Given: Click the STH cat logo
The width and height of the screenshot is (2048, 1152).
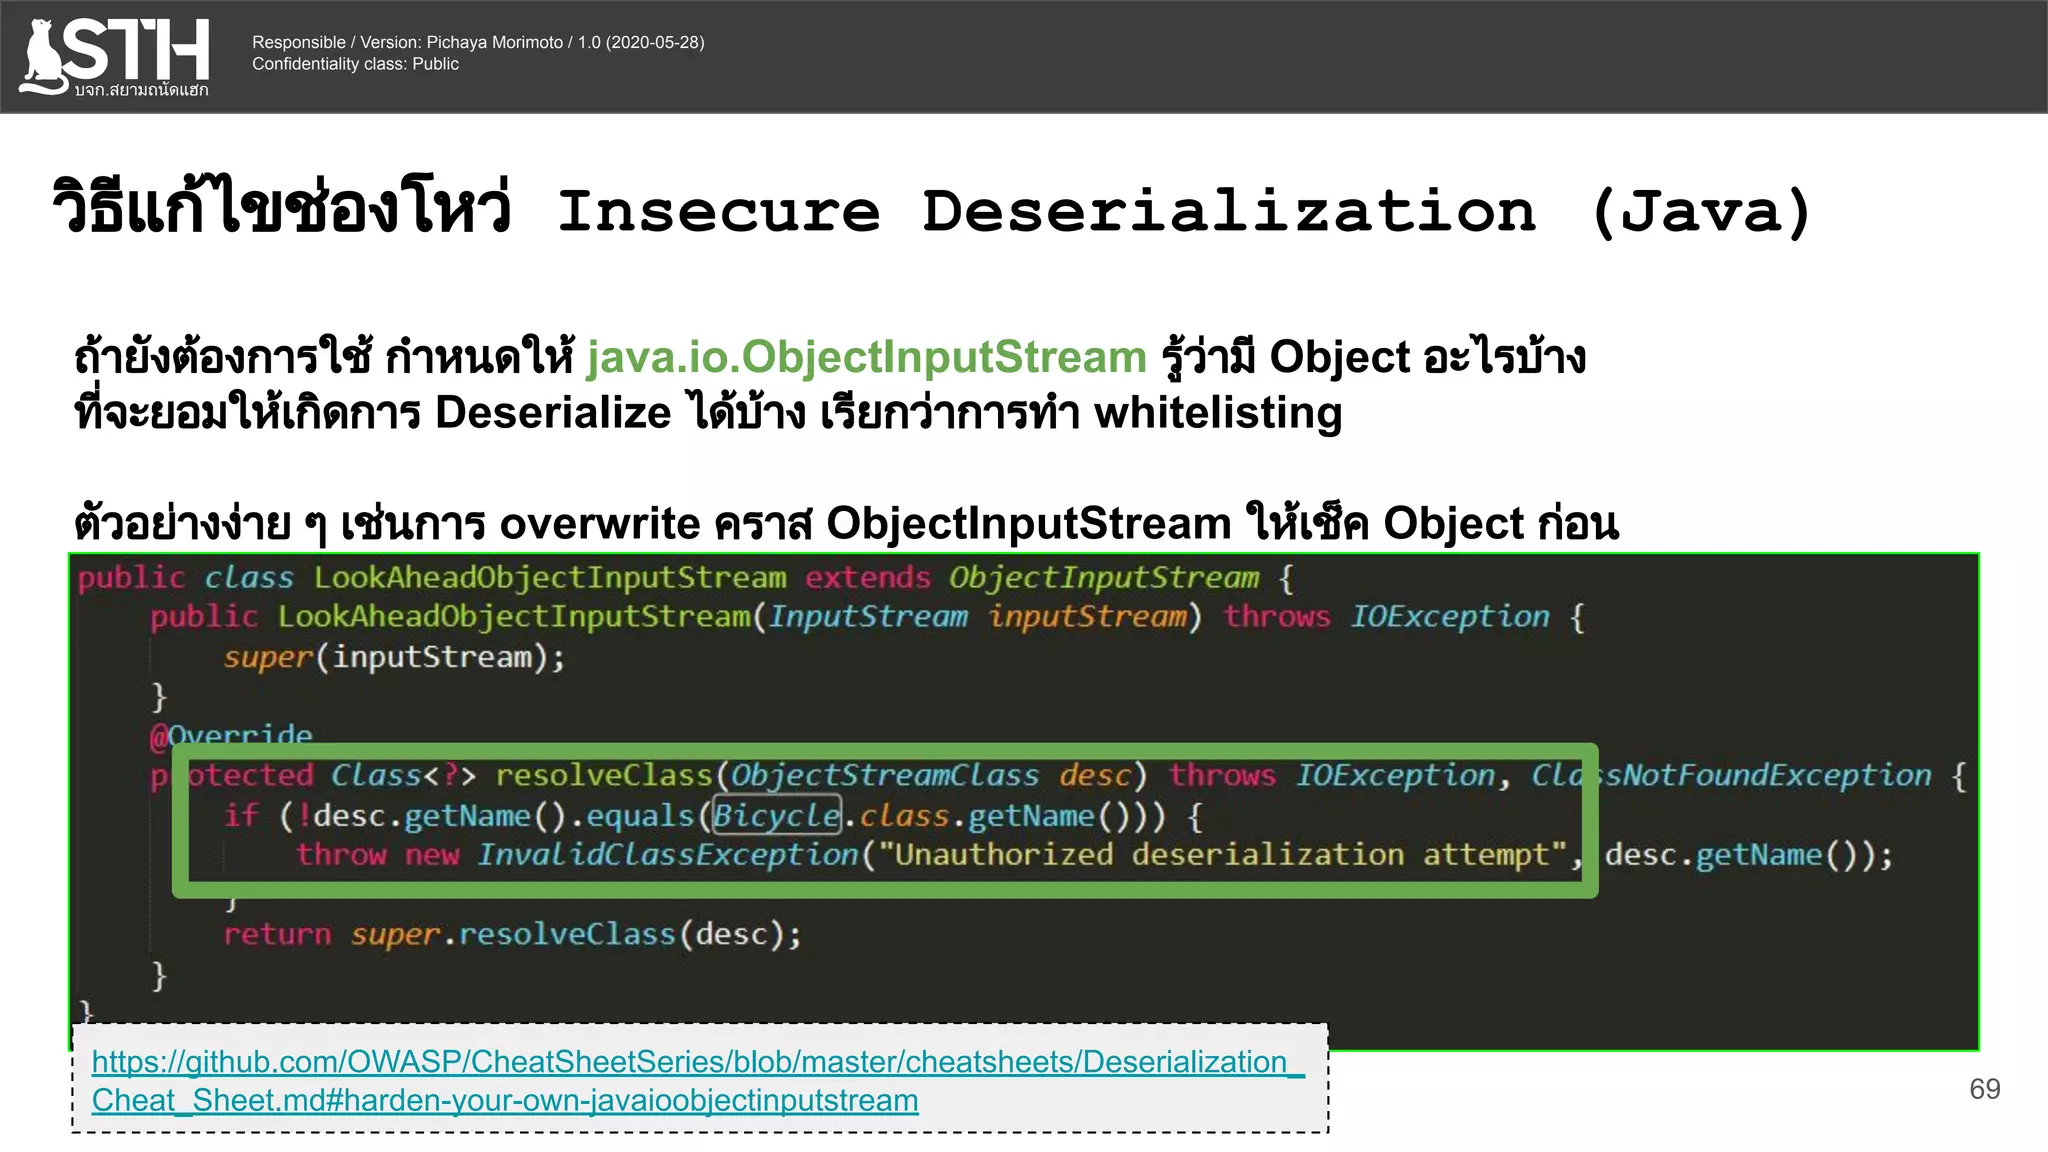Looking at the screenshot, I should pyautogui.click(x=114, y=56).
